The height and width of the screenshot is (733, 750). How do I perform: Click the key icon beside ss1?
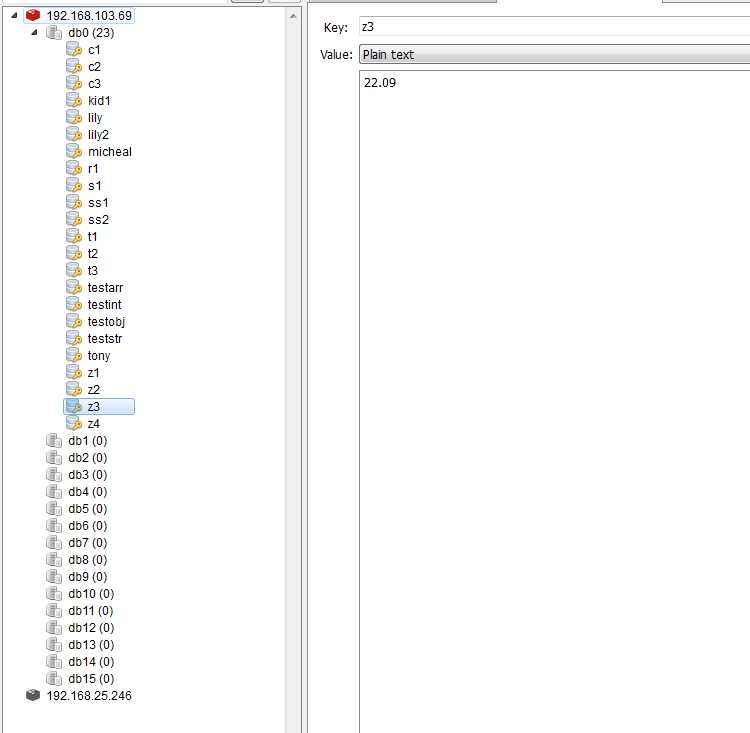pos(74,202)
